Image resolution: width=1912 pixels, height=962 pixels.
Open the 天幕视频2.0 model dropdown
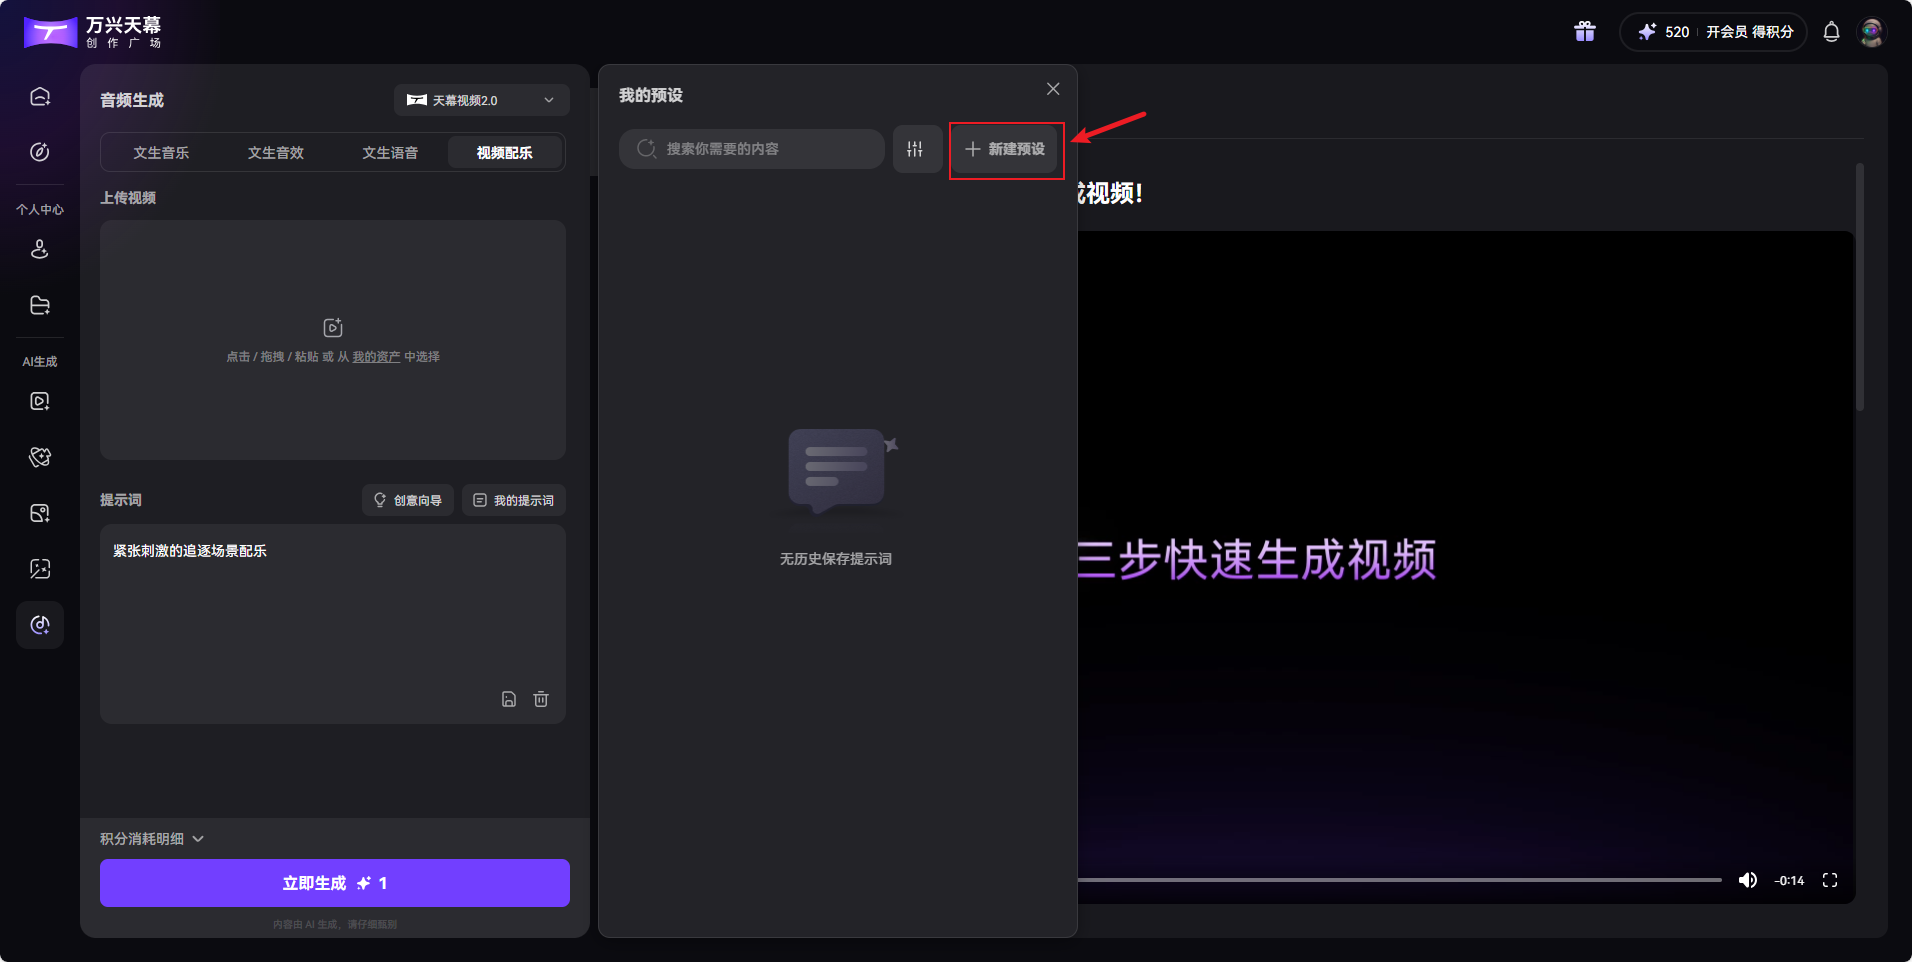481,100
